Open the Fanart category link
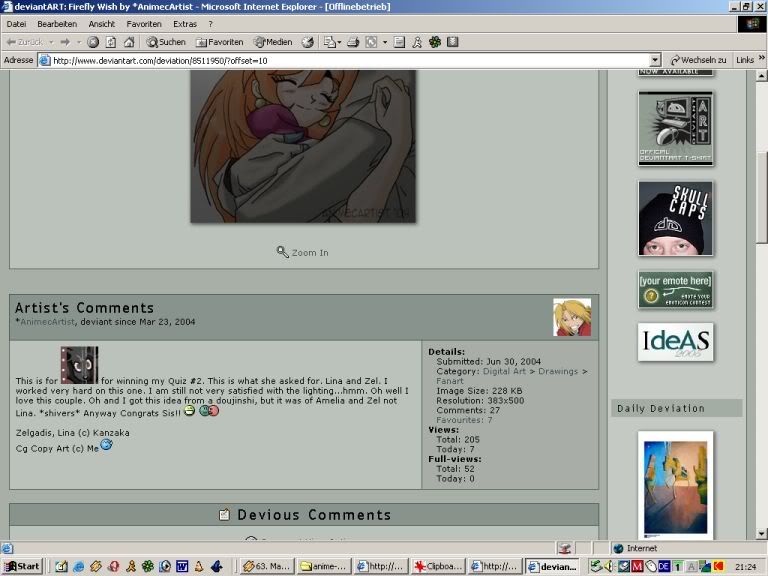This screenshot has width=768, height=576. pyautogui.click(x=450, y=381)
